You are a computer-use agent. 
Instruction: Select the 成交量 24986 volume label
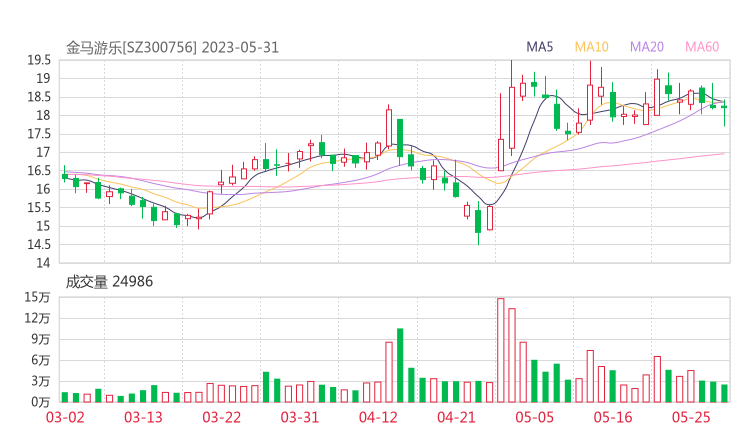pyautogui.click(x=109, y=282)
